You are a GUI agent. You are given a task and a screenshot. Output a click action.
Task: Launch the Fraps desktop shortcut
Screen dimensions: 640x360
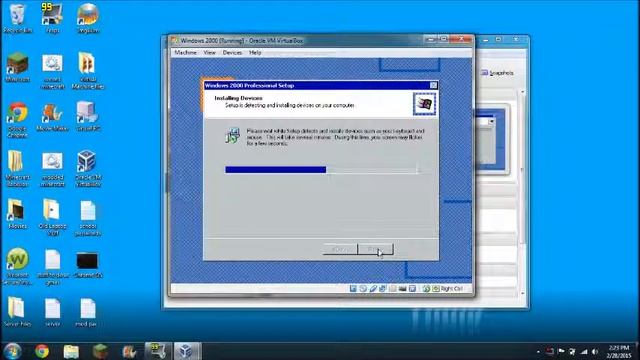52,18
